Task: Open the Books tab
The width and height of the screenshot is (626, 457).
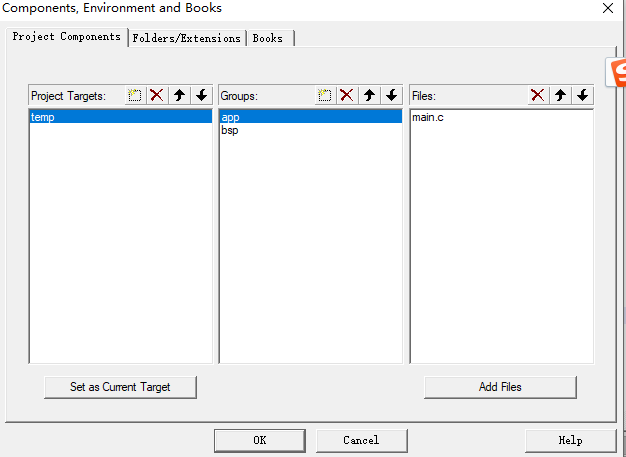Action: pyautogui.click(x=270, y=38)
